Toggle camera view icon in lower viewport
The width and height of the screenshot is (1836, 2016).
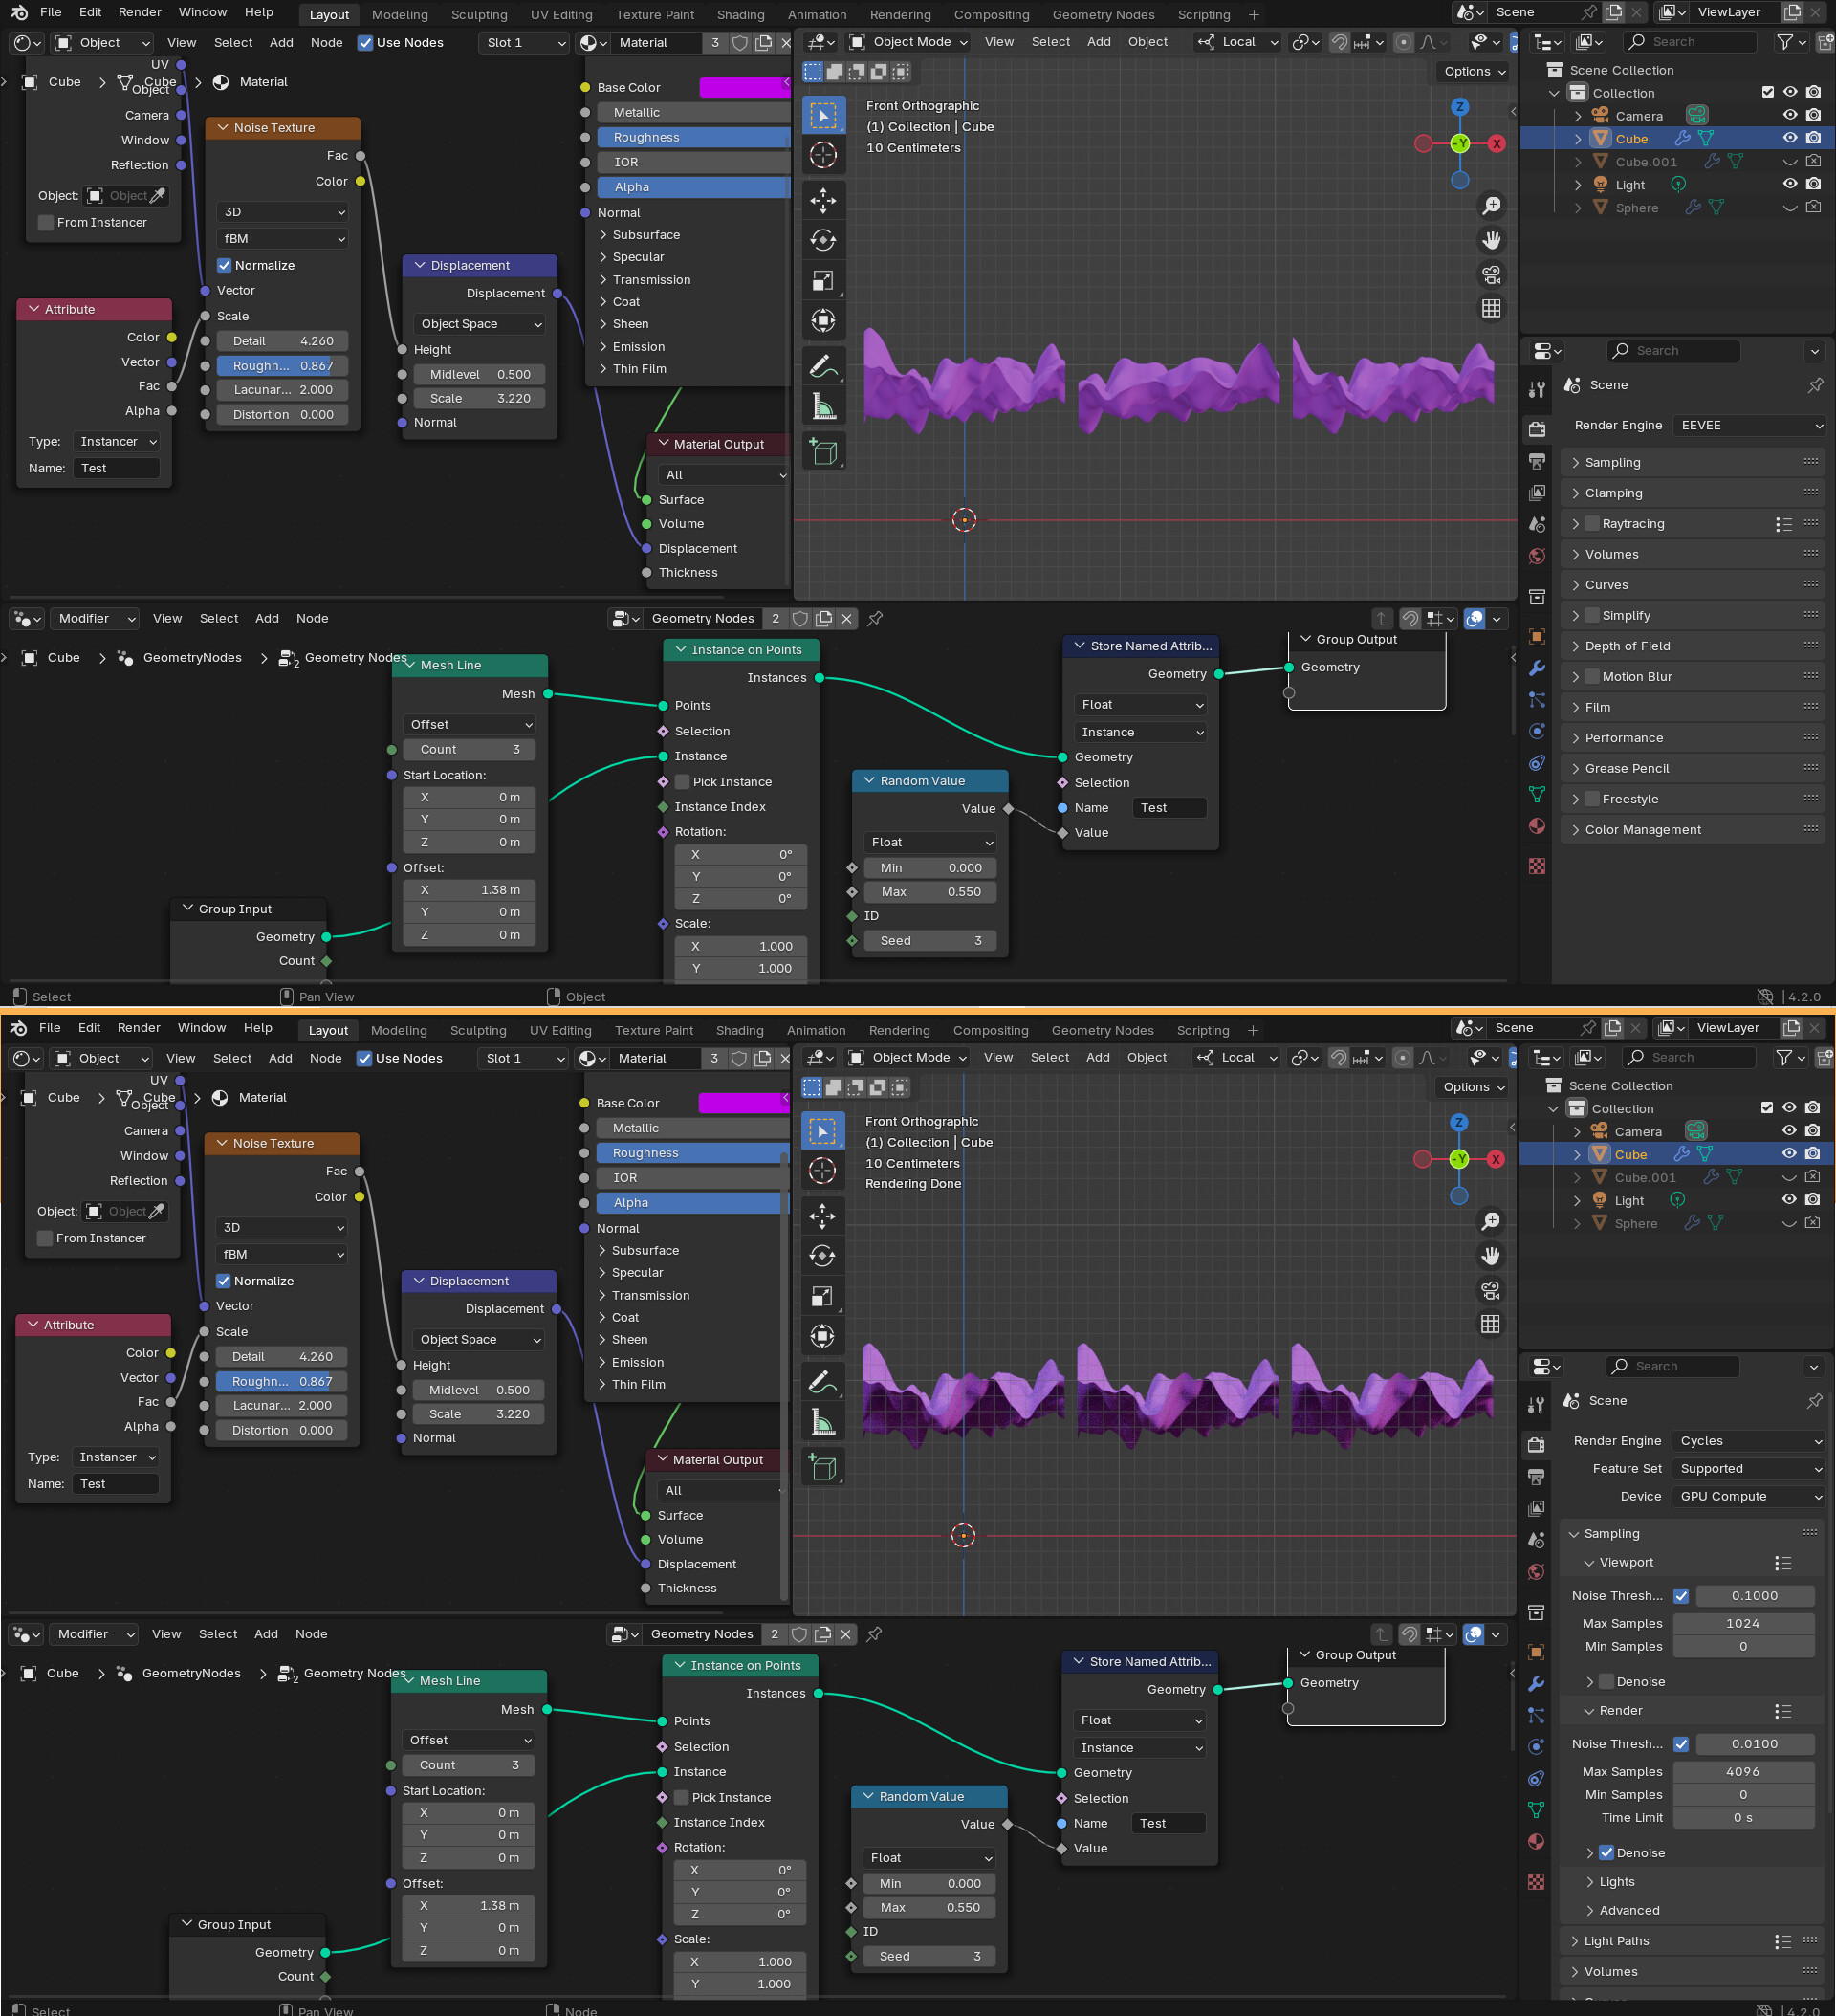coord(1490,1290)
